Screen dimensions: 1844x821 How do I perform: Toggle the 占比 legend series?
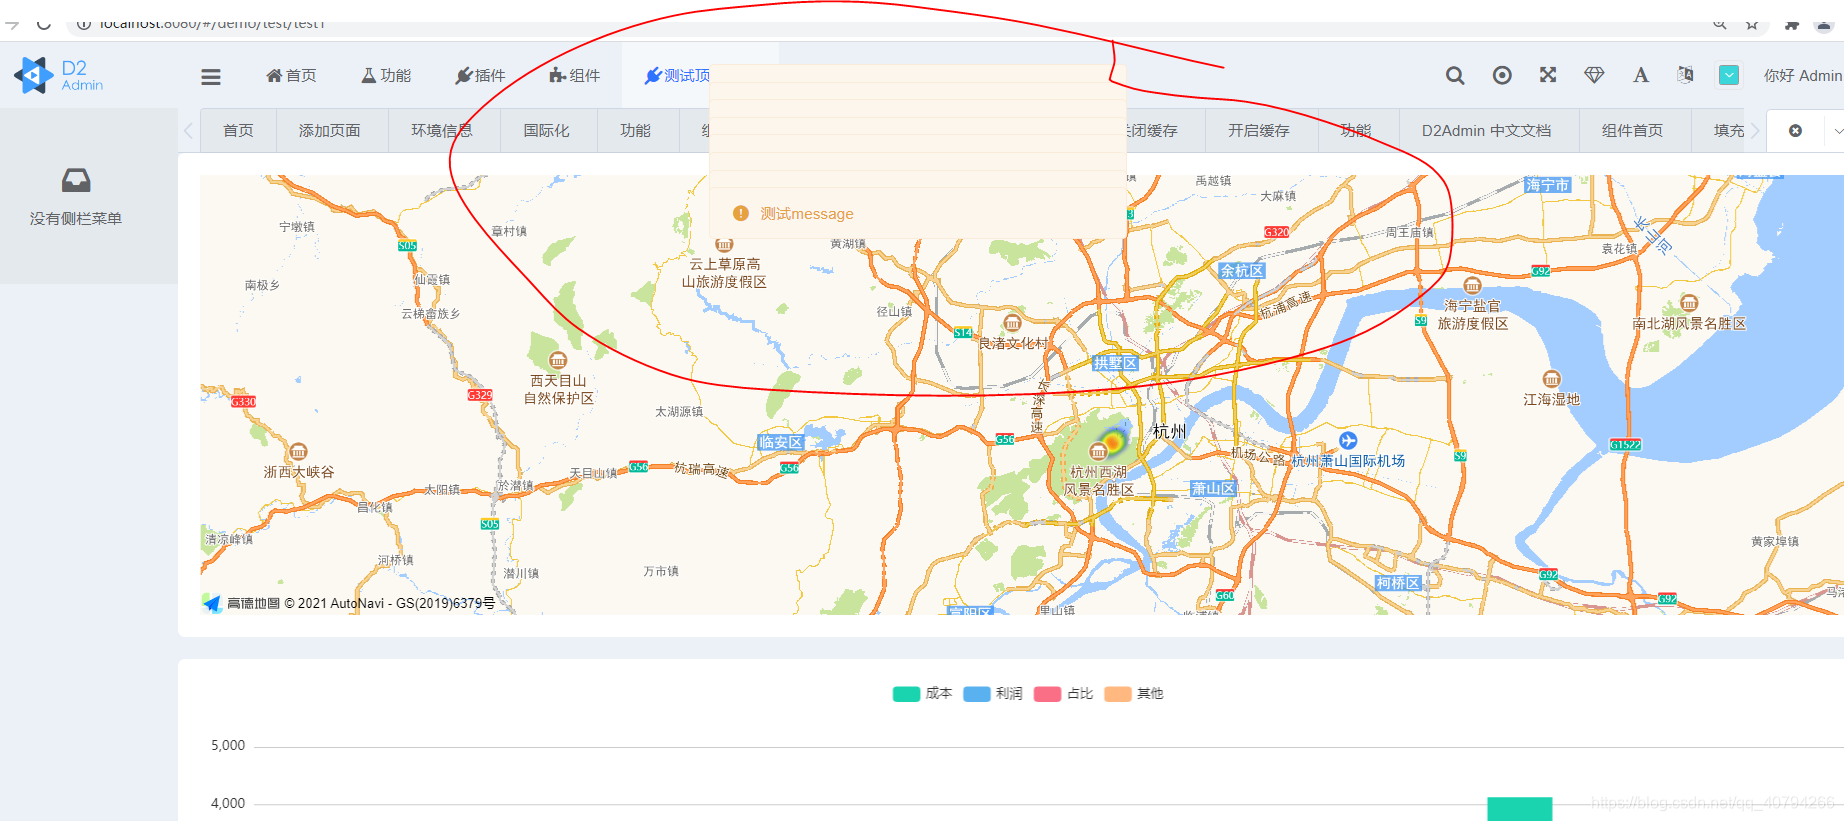(1063, 693)
